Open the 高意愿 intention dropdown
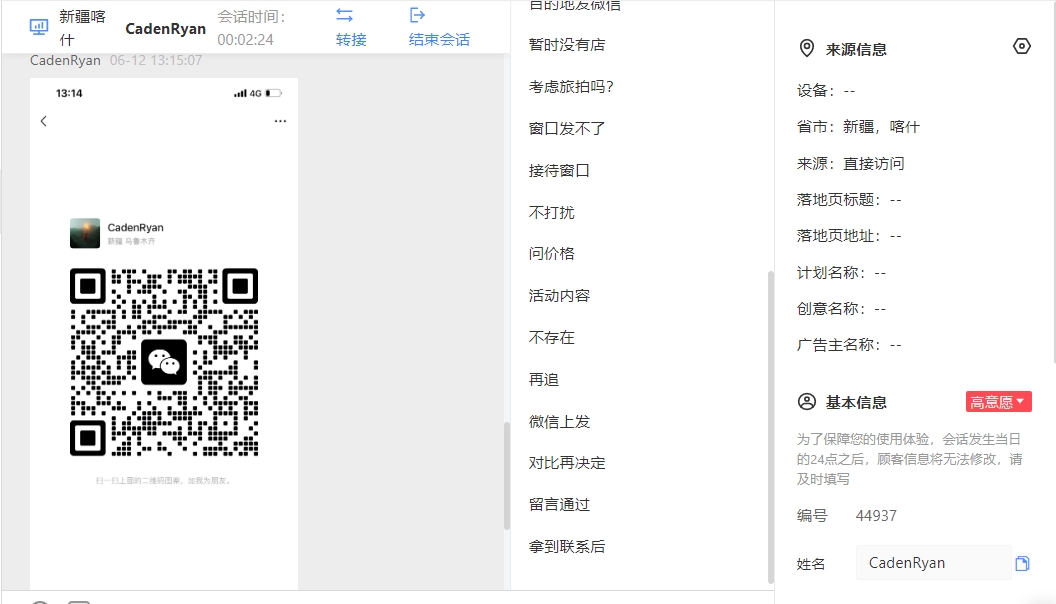Image resolution: width=1056 pixels, height=604 pixels. point(998,402)
